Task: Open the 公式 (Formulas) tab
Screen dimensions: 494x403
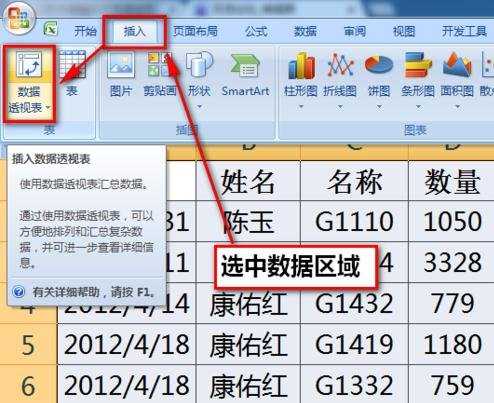Action: click(x=256, y=31)
